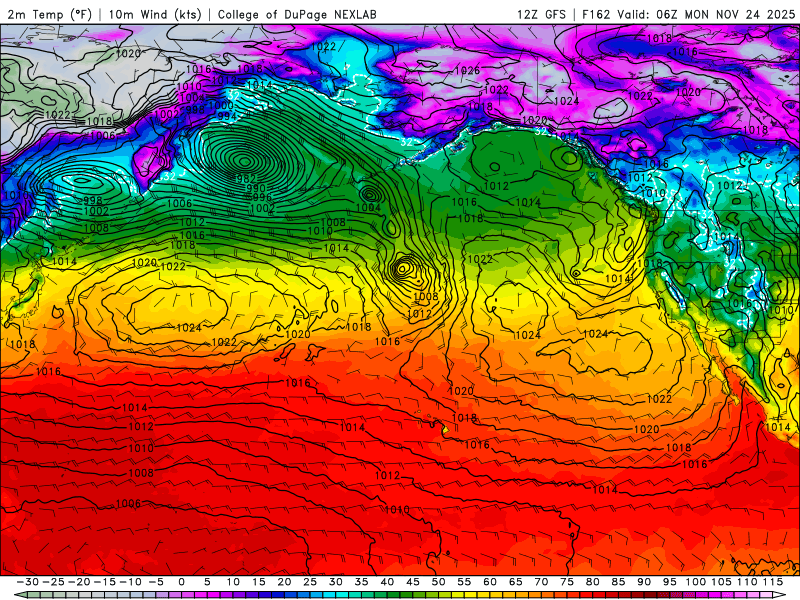This screenshot has height=600, width=800.
Task: Click the 990 isobar label
Action: click(256, 188)
